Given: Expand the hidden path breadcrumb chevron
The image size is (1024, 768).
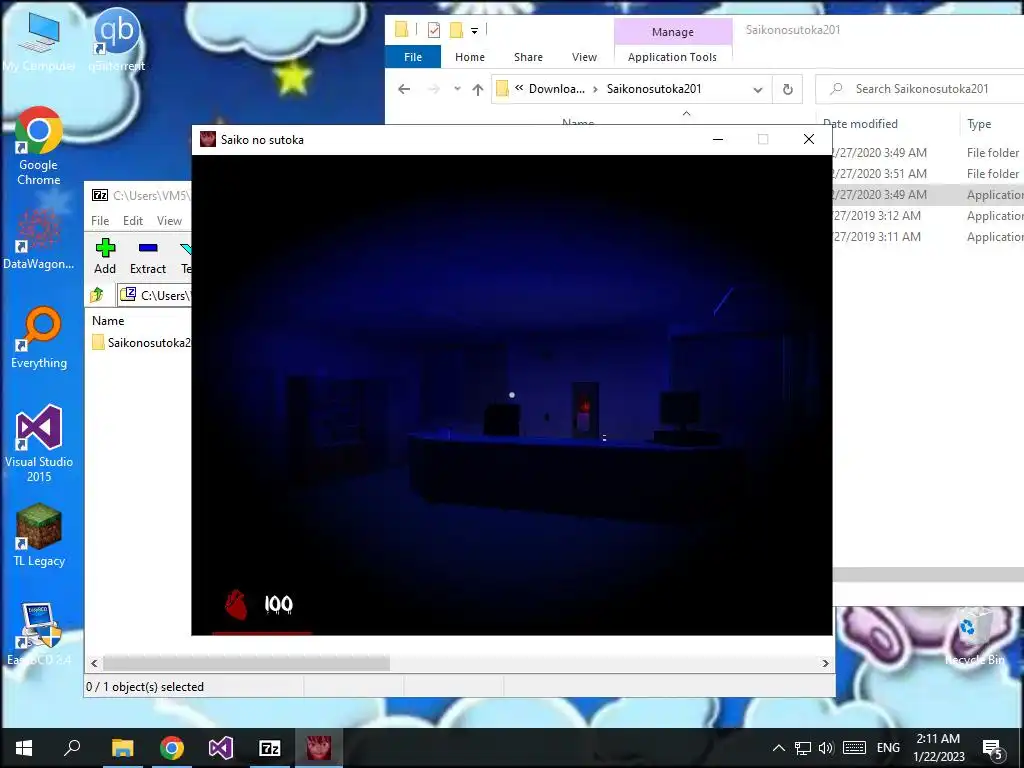Looking at the screenshot, I should (x=519, y=88).
